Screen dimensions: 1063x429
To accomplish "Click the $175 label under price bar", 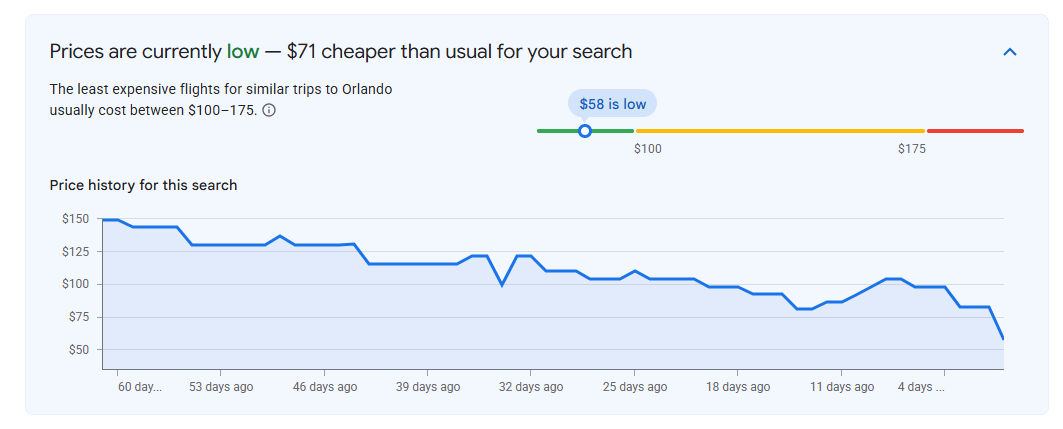I will [x=912, y=149].
